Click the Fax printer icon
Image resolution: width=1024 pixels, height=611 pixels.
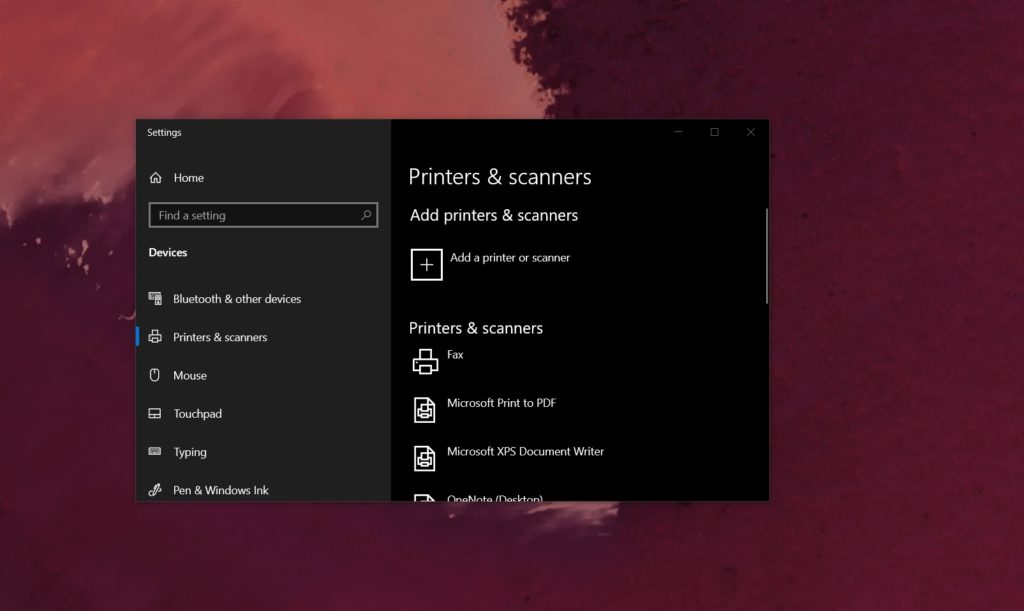[x=425, y=360]
